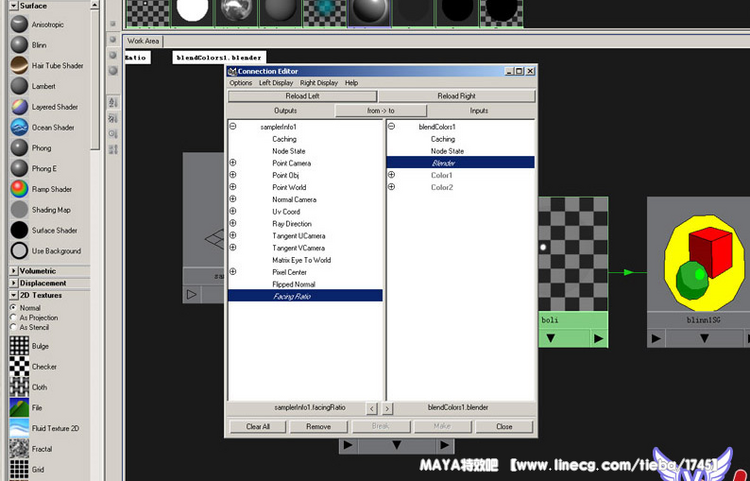This screenshot has height=481, width=750.
Task: Open the Left Display menu
Action: [275, 83]
